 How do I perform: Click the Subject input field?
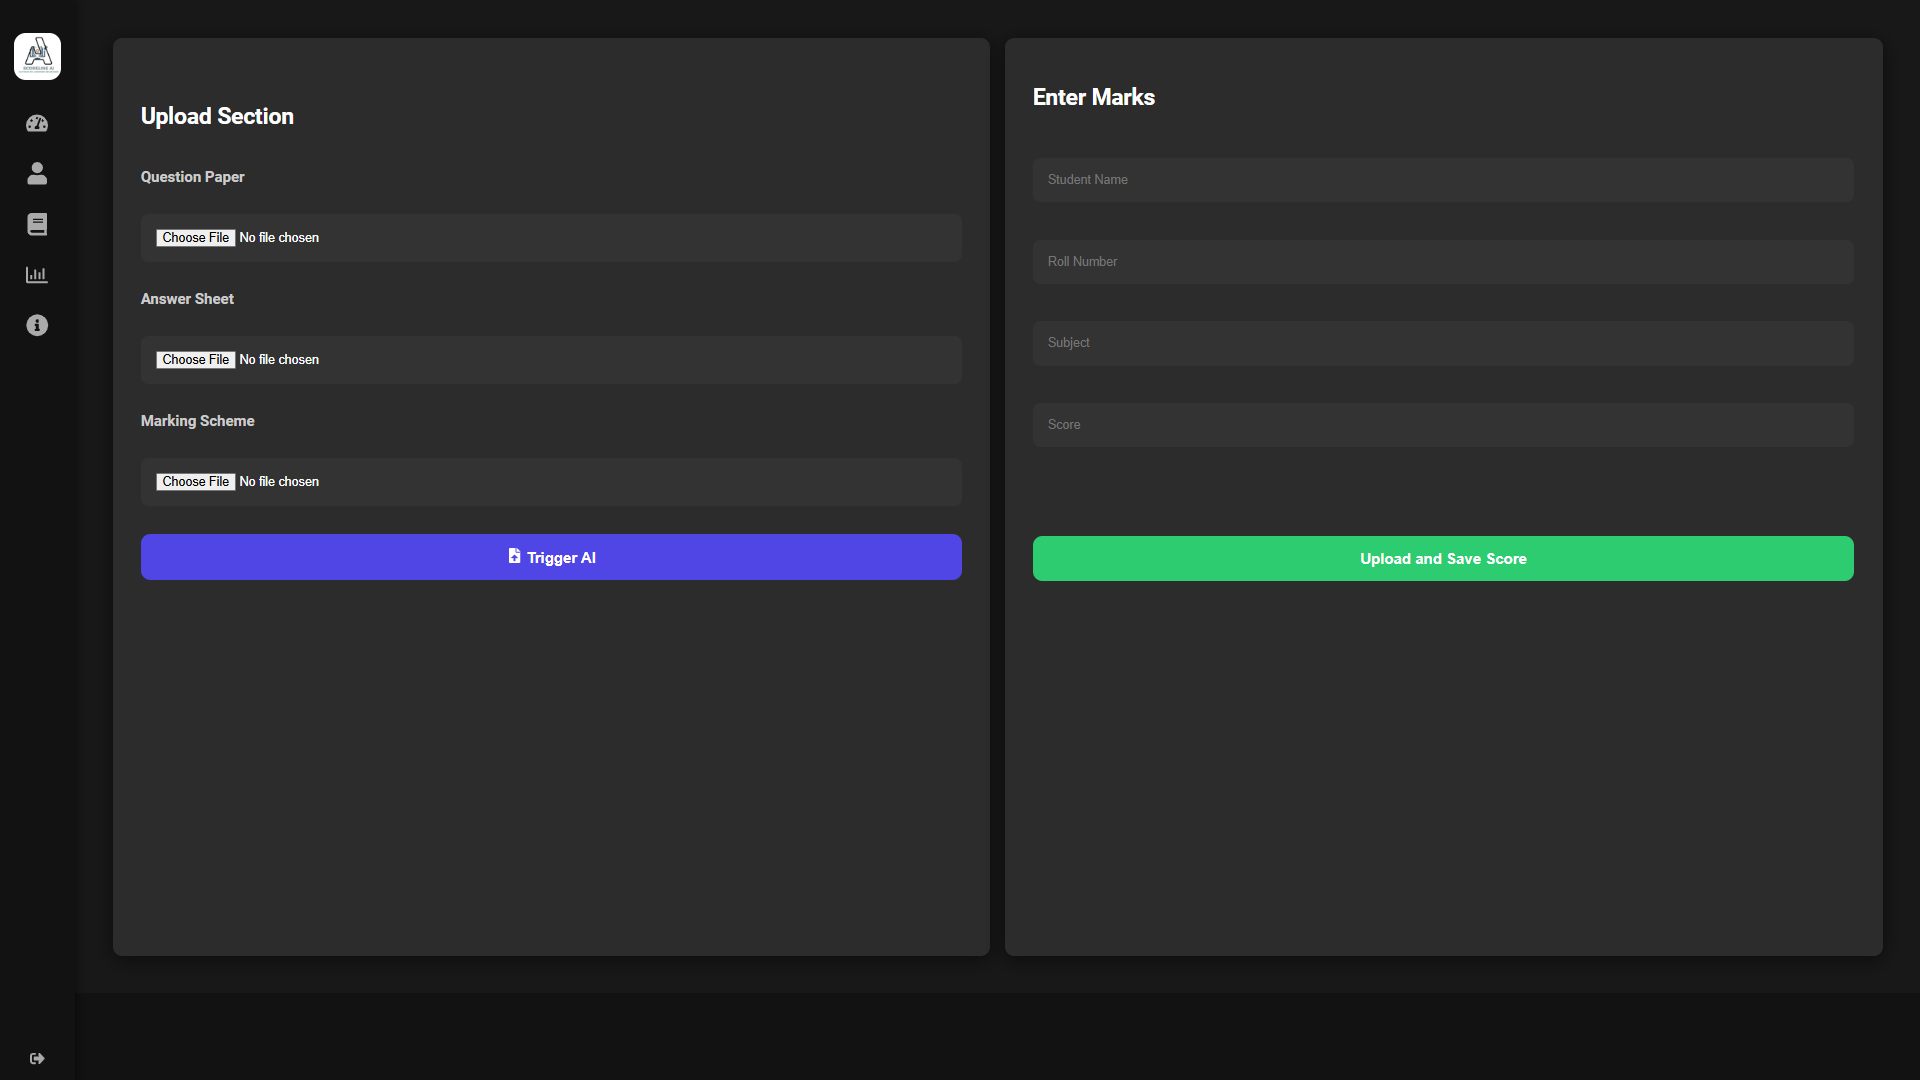pos(1443,342)
